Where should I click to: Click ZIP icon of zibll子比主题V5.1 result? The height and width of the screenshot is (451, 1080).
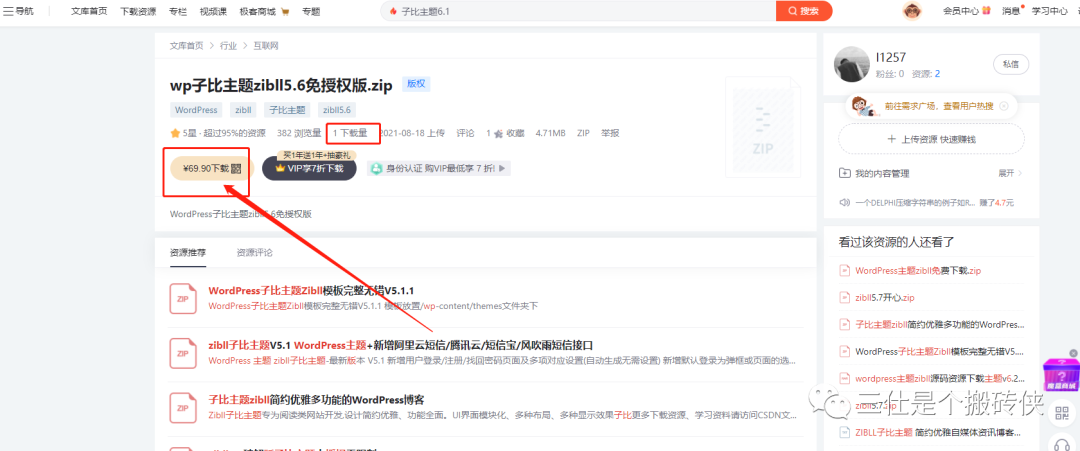coord(183,353)
